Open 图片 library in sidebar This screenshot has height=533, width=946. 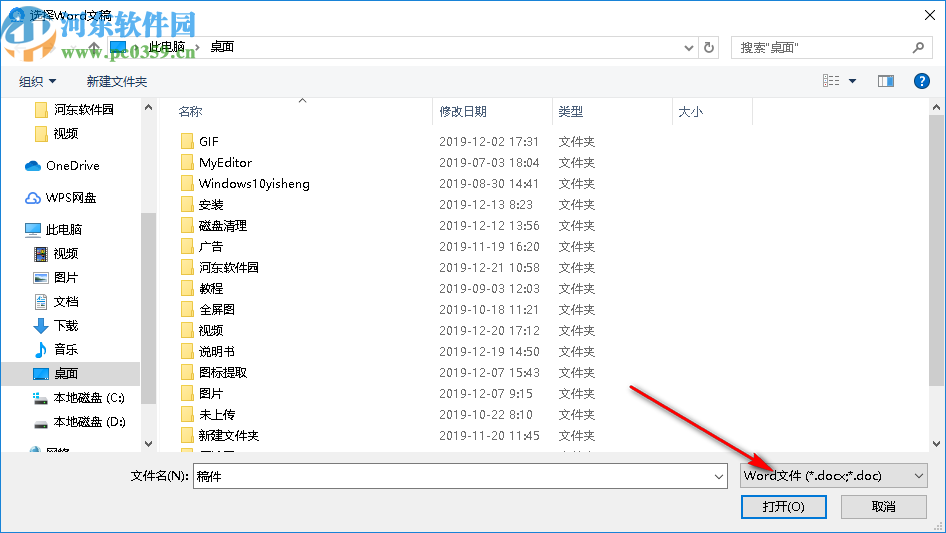[56, 278]
